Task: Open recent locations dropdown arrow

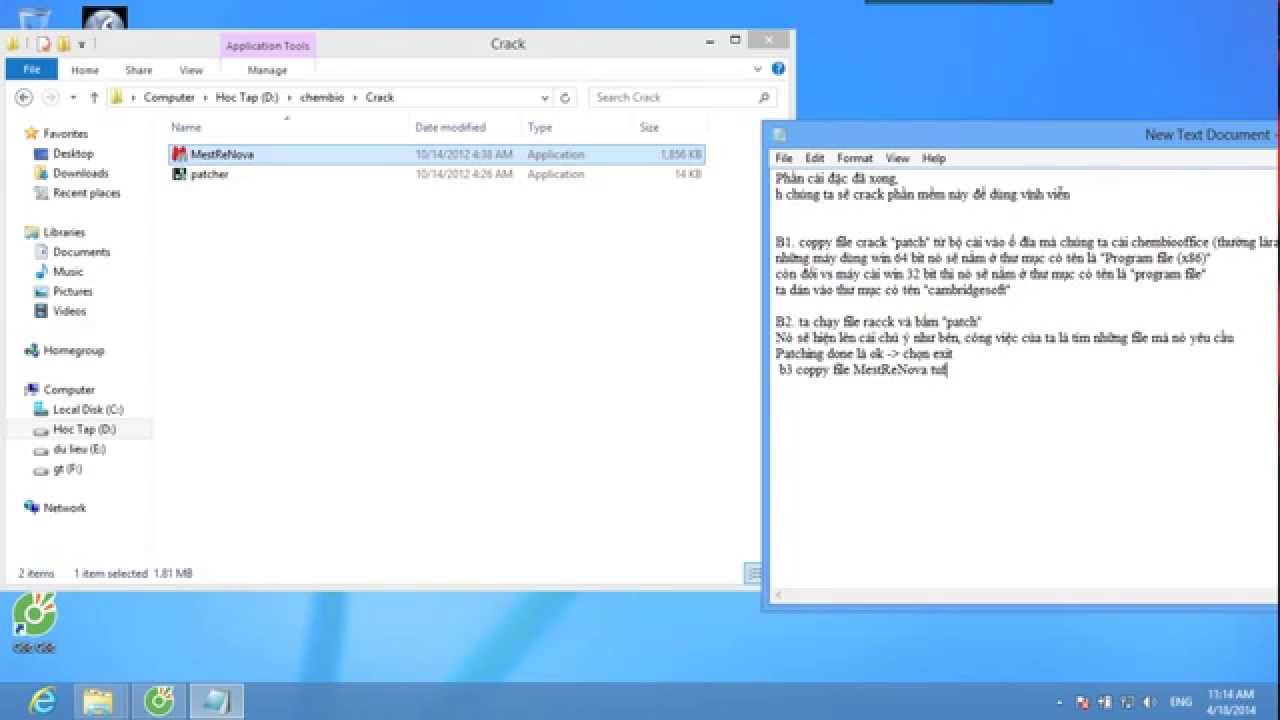Action: tap(74, 98)
